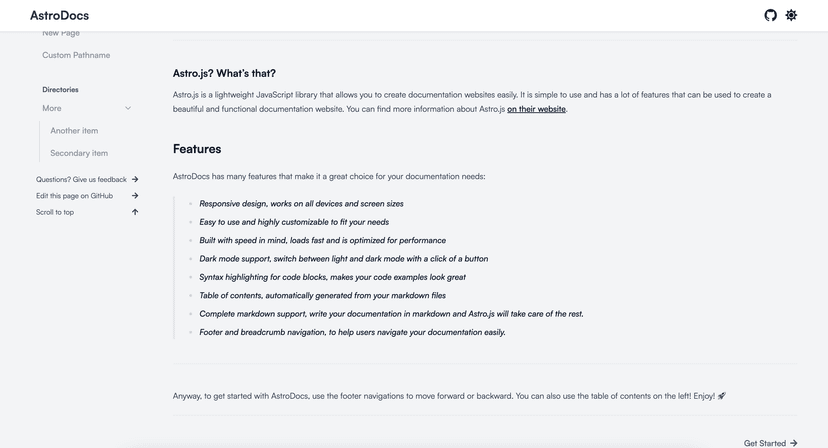This screenshot has width=828, height=448.
Task: Open Secondary item in the sidebar
Action: (x=79, y=153)
